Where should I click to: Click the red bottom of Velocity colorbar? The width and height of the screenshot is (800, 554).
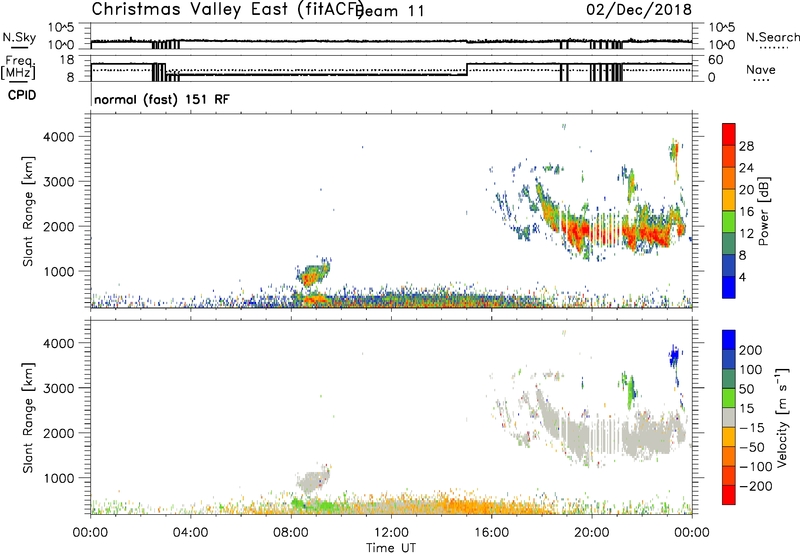(729, 495)
